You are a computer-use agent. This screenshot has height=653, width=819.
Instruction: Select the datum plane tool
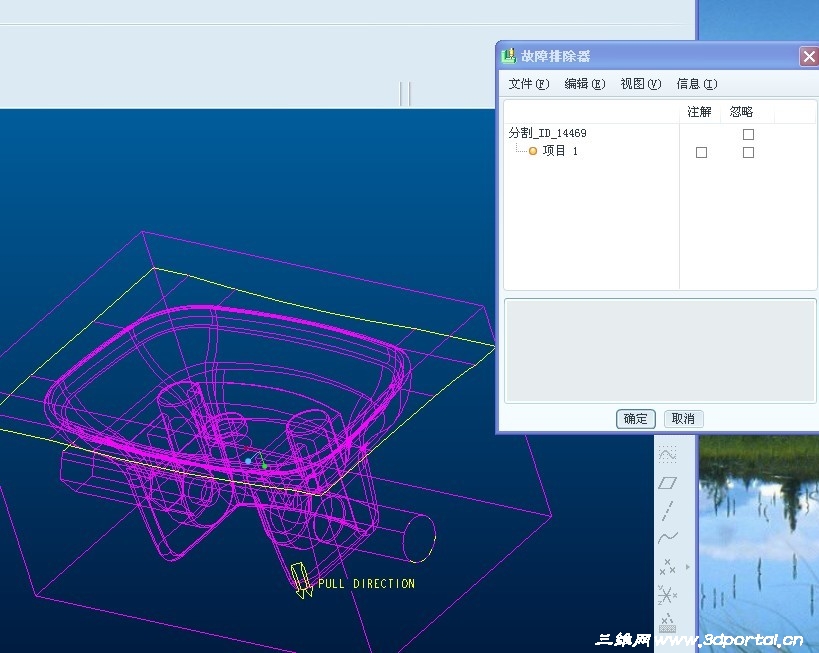(668, 483)
